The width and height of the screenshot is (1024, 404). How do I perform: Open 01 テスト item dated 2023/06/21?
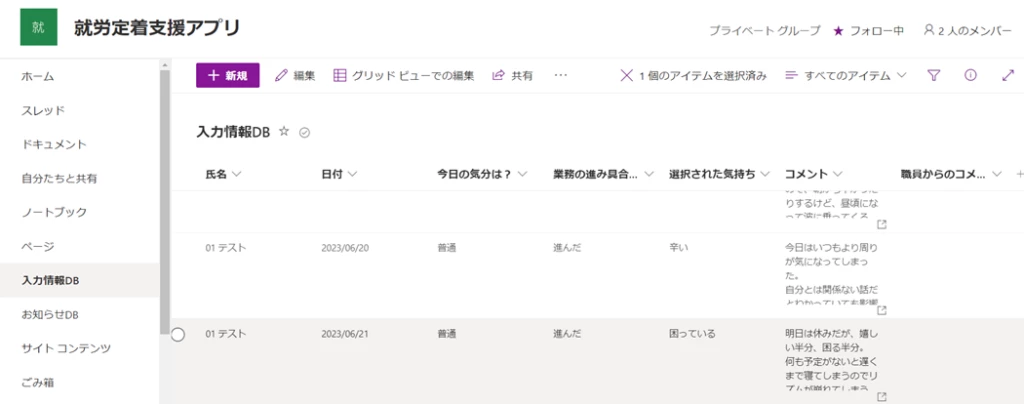point(225,334)
